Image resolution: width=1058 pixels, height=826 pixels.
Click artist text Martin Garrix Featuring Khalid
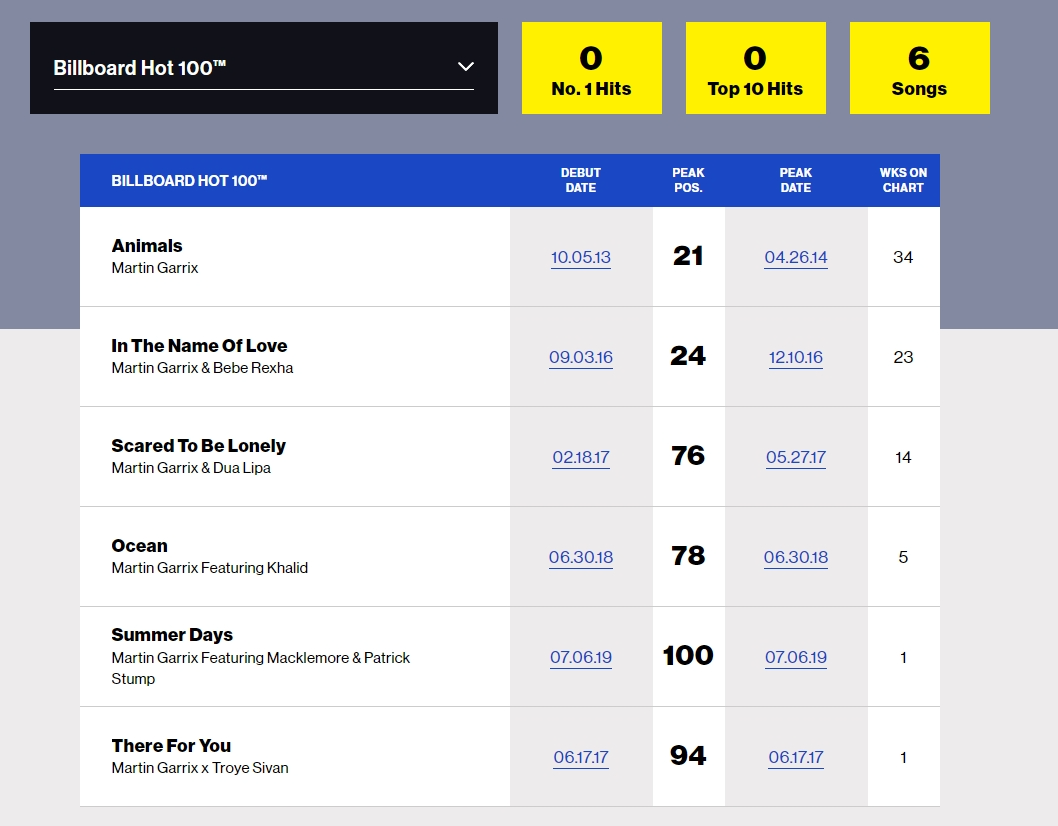point(209,568)
